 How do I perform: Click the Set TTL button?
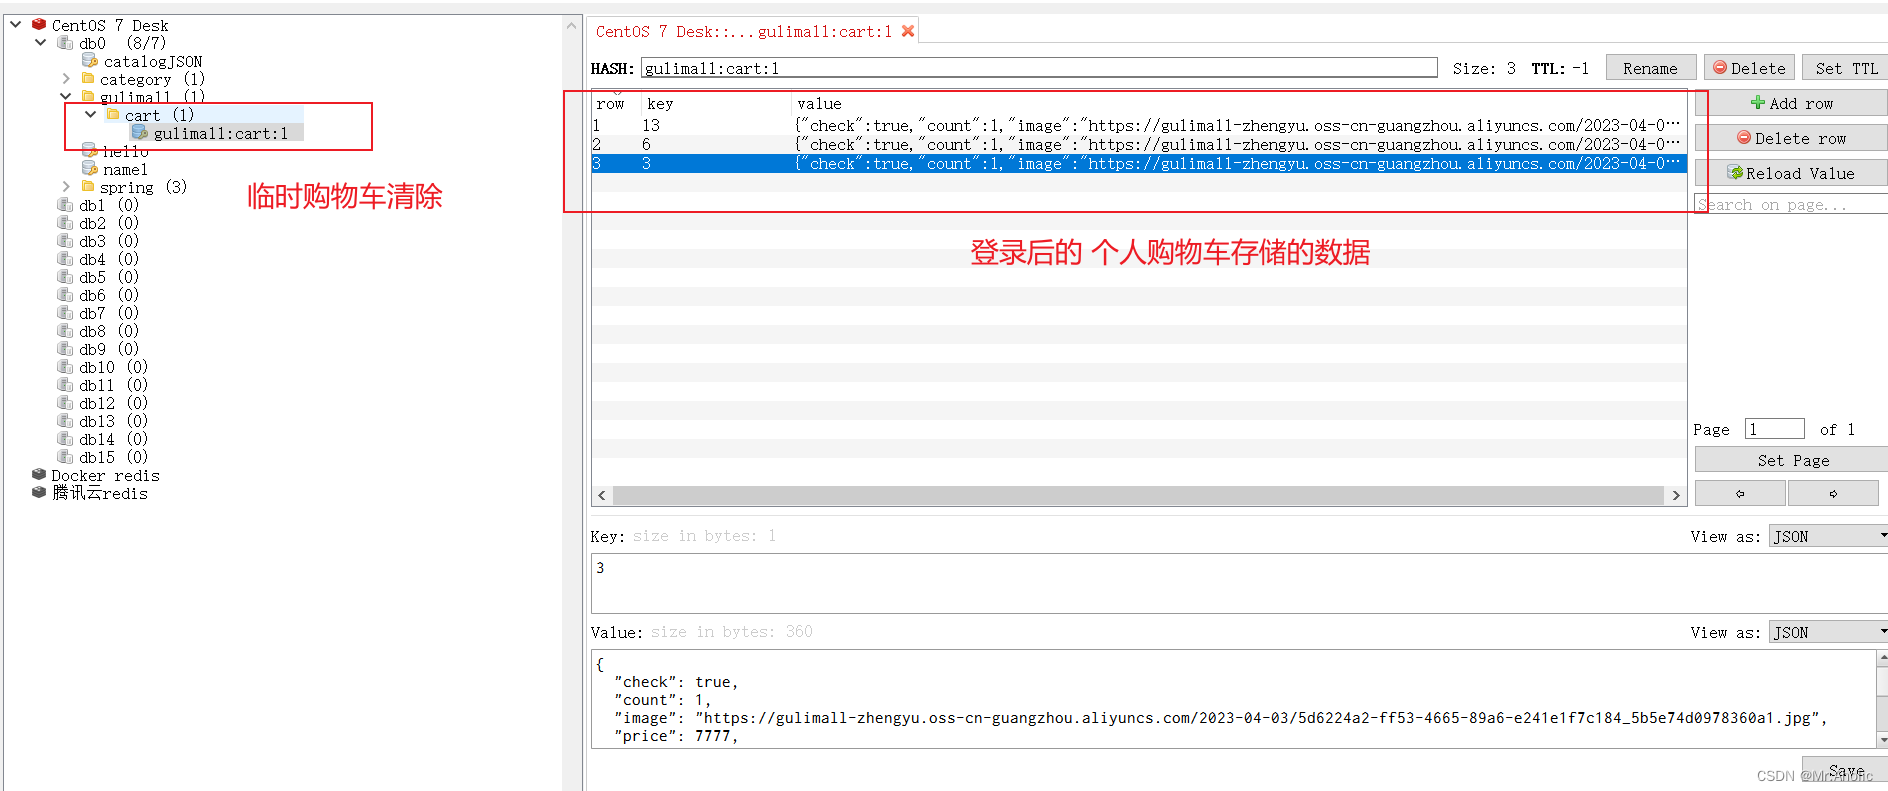click(1845, 68)
